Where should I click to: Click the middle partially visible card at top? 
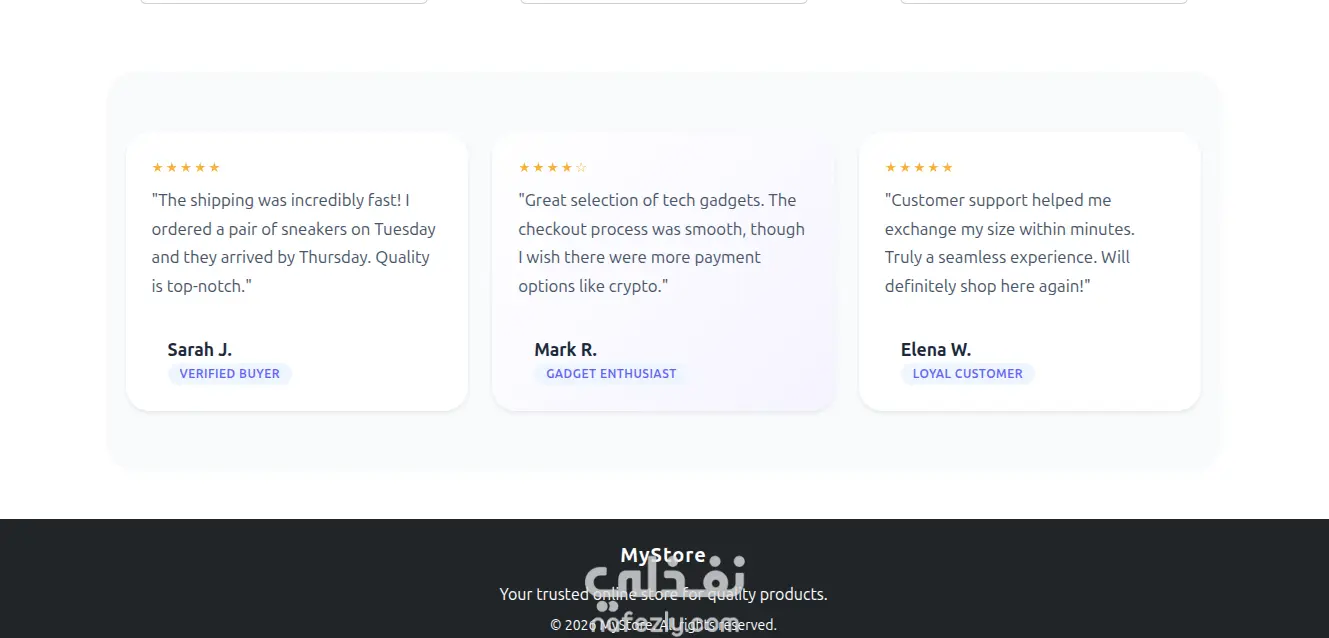pyautogui.click(x=664, y=2)
